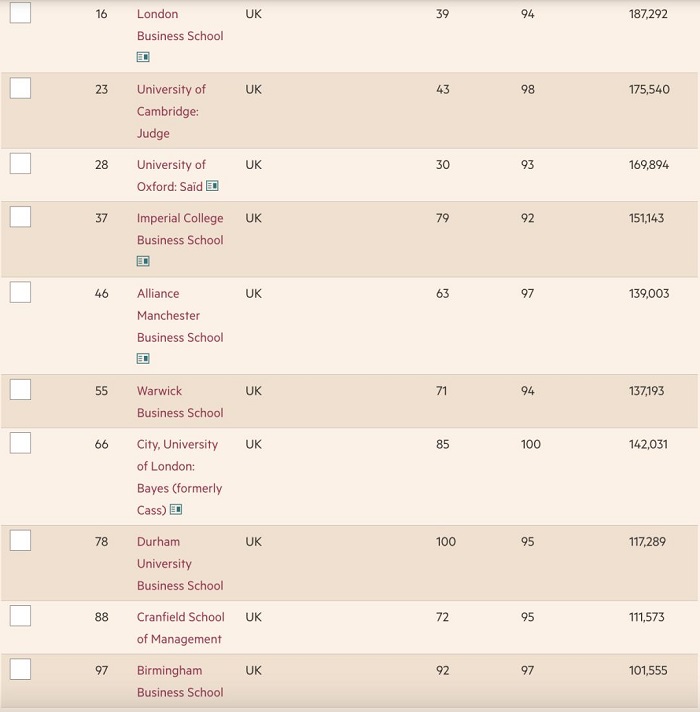Tick the checkbox for Birmingham Business School
Viewport: 700px width, 712px height.
click(x=20, y=669)
